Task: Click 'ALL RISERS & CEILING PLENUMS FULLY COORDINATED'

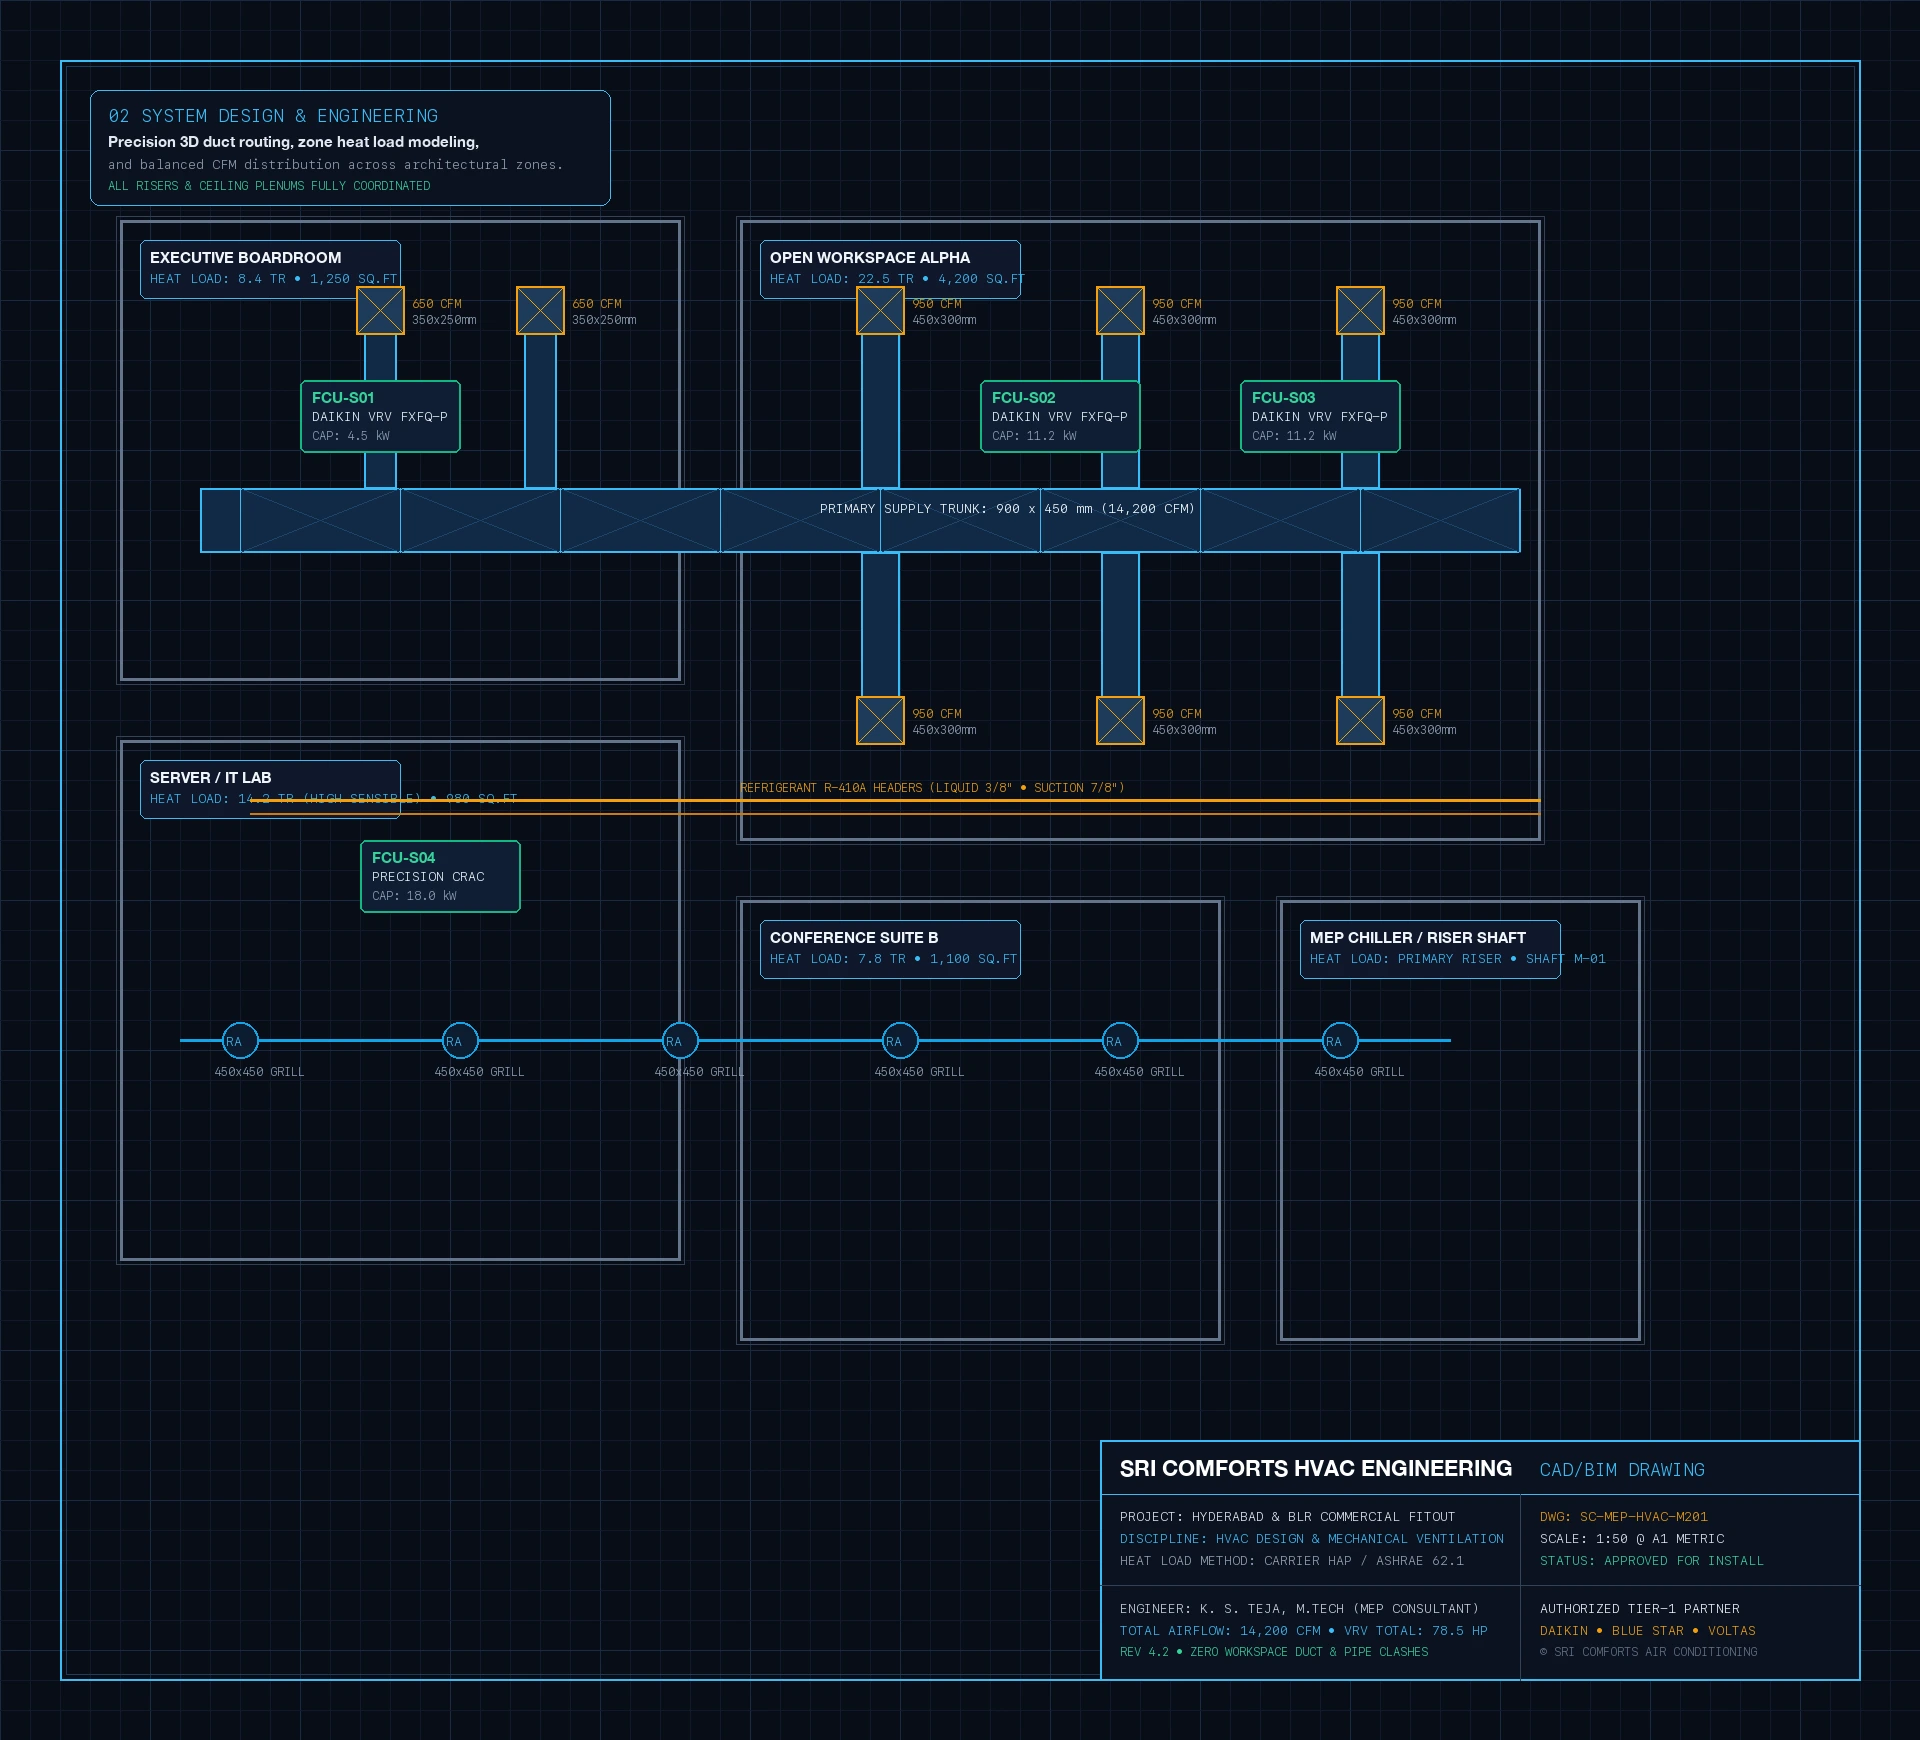Action: click(x=269, y=186)
